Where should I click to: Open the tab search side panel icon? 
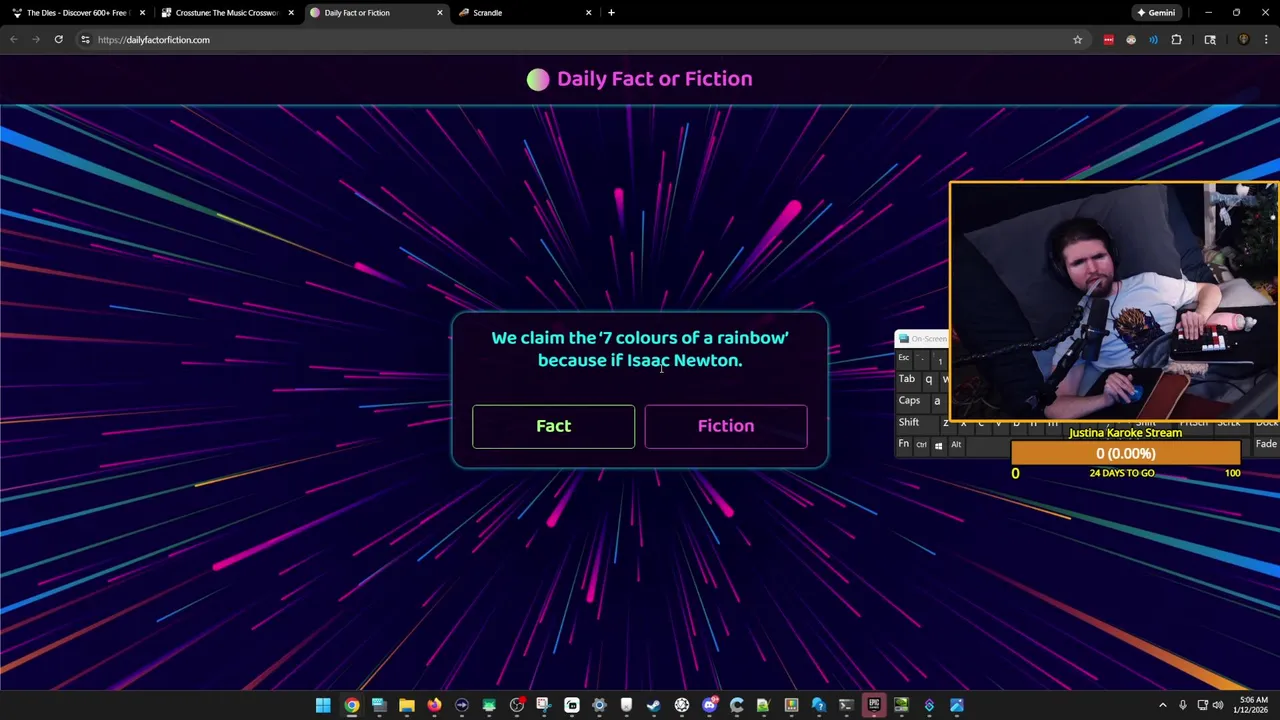(x=1210, y=40)
